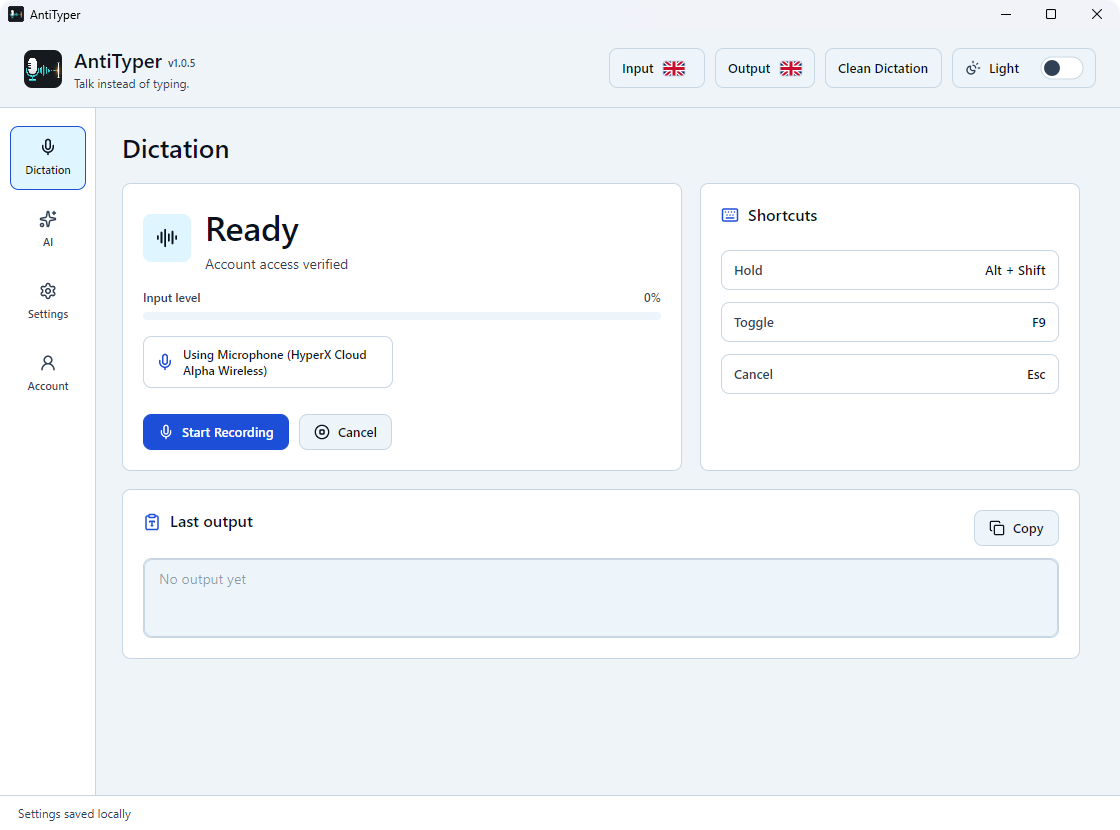Click the 'Account access verified' text
Image resolution: width=1120 pixels, height=830 pixels.
point(276,264)
